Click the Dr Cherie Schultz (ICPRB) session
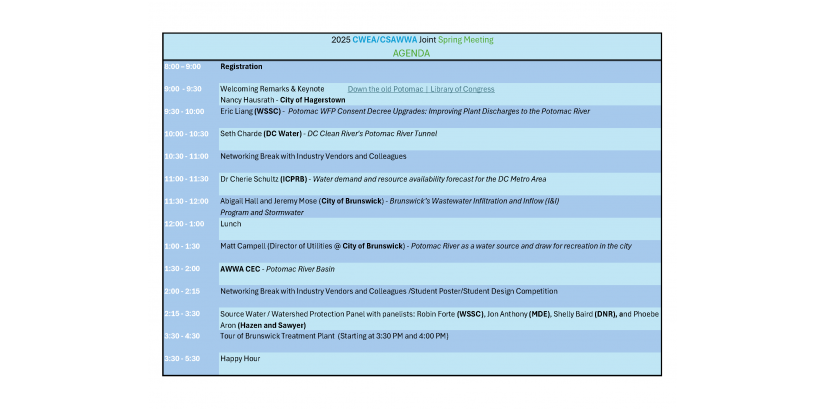This screenshot has height=409, width=826. 383,179
